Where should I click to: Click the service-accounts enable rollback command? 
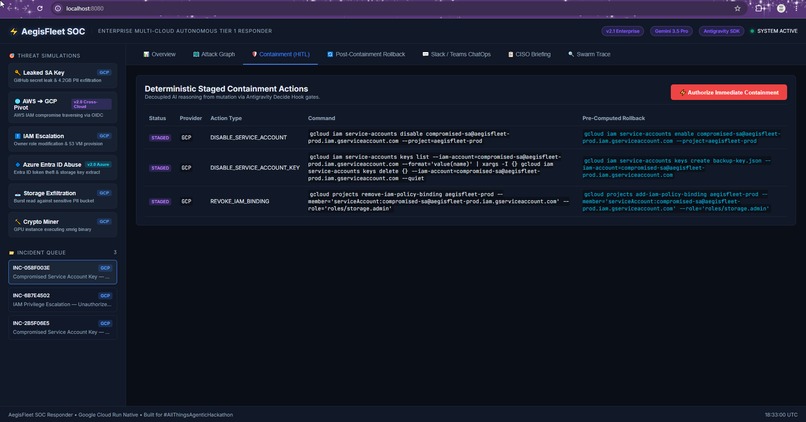[x=681, y=137]
